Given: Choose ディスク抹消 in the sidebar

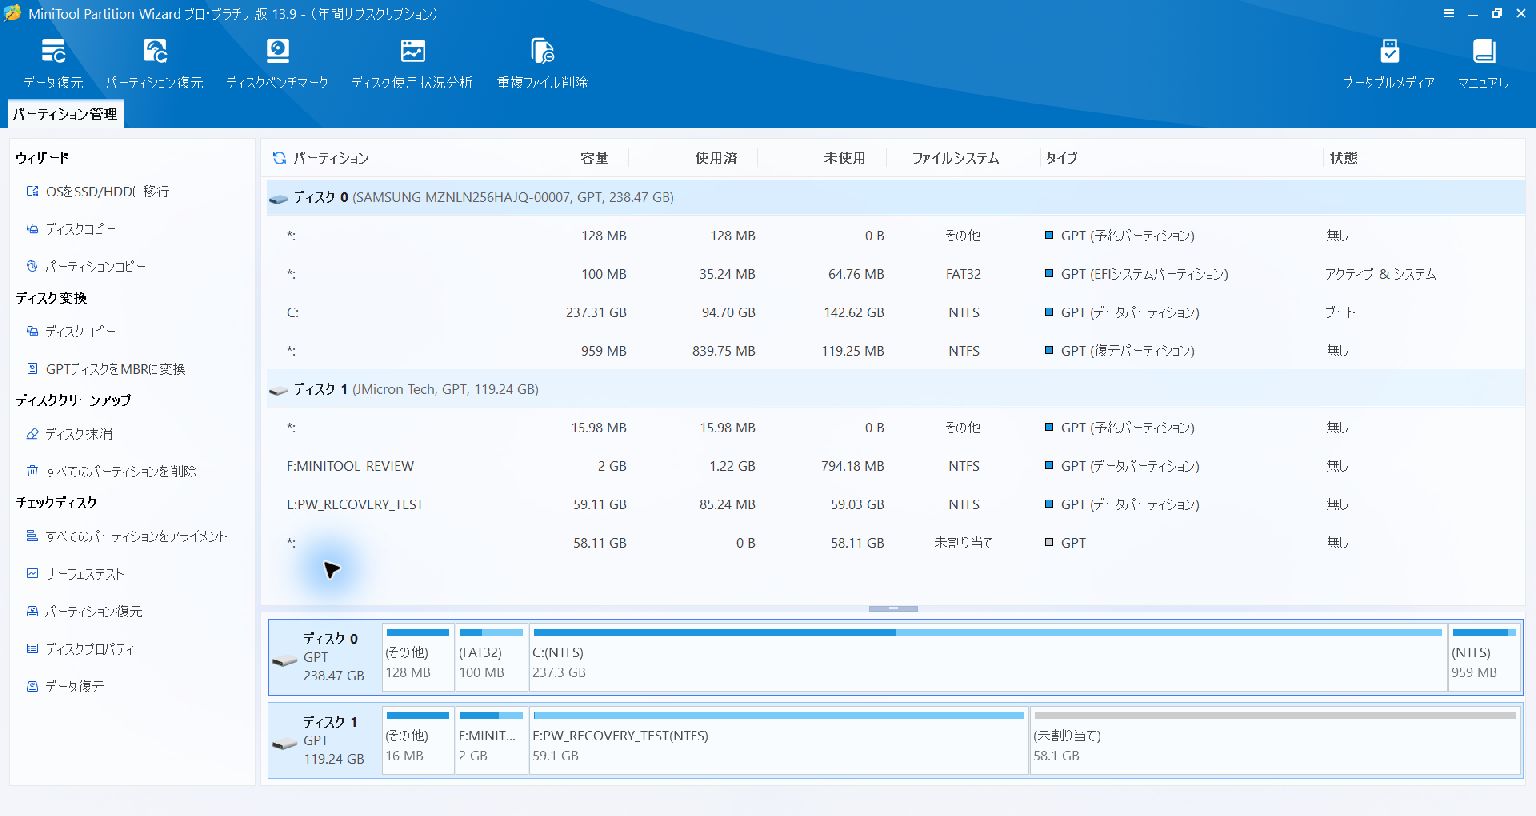Looking at the screenshot, I should [70, 434].
